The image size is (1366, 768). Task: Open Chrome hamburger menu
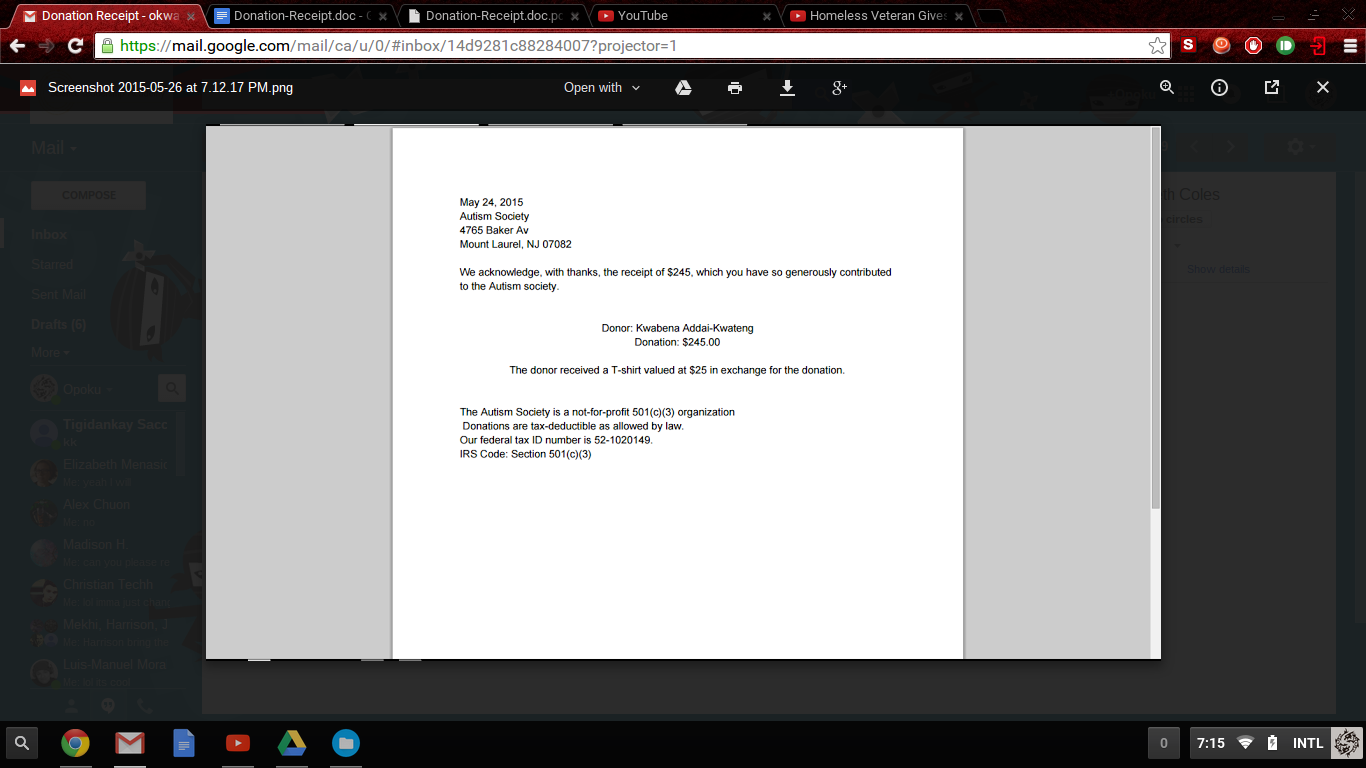[x=1351, y=46]
